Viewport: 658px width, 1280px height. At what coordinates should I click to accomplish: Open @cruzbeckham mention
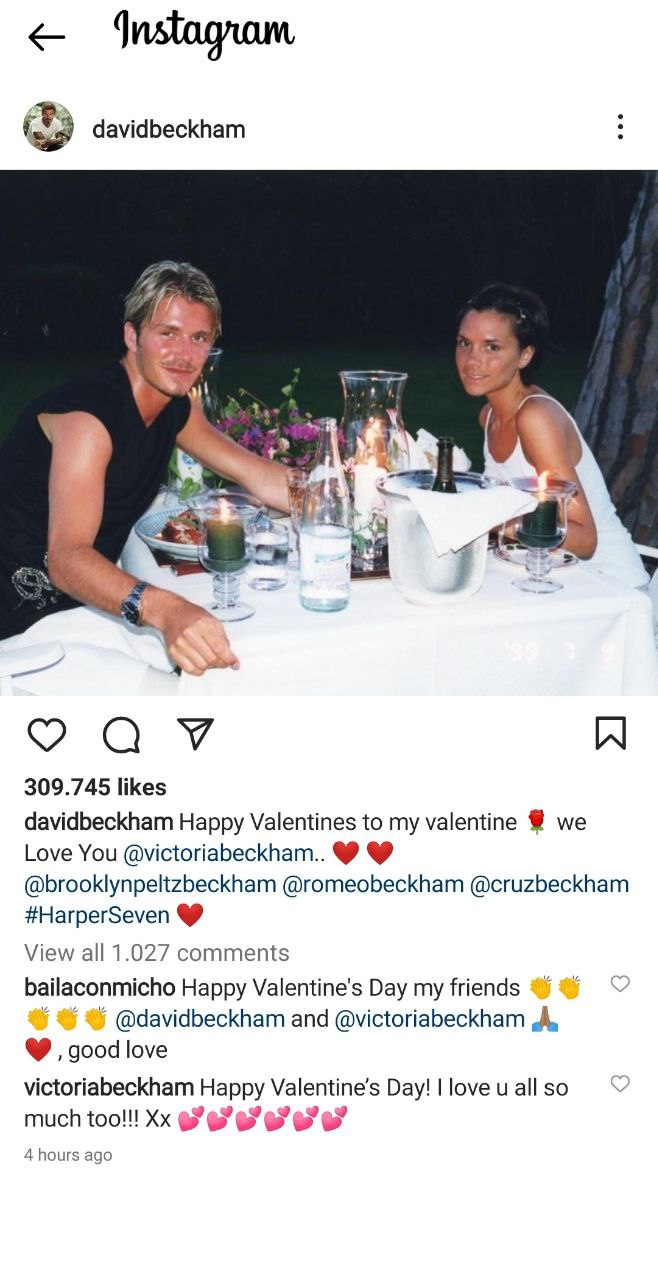550,885
